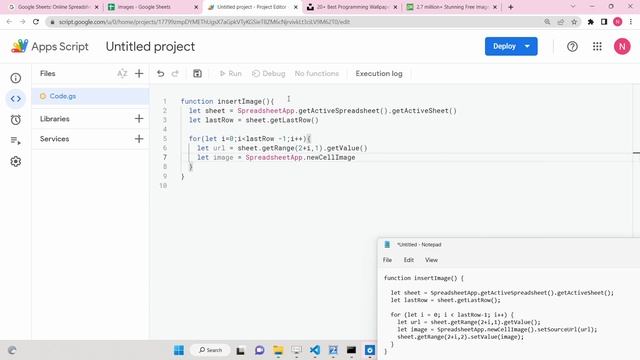Open the Help question mark icon
Image resolution: width=640 pixels, height=360 pixels.
pyautogui.click(x=572, y=47)
